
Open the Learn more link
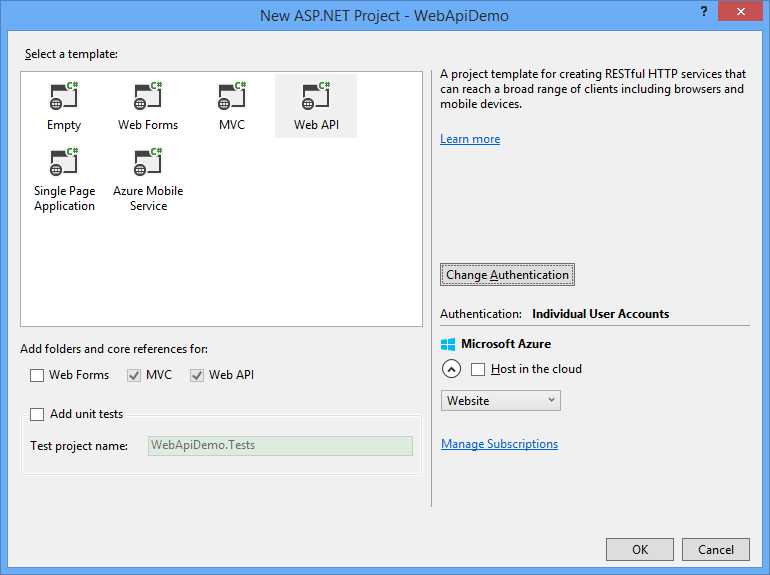(x=470, y=139)
